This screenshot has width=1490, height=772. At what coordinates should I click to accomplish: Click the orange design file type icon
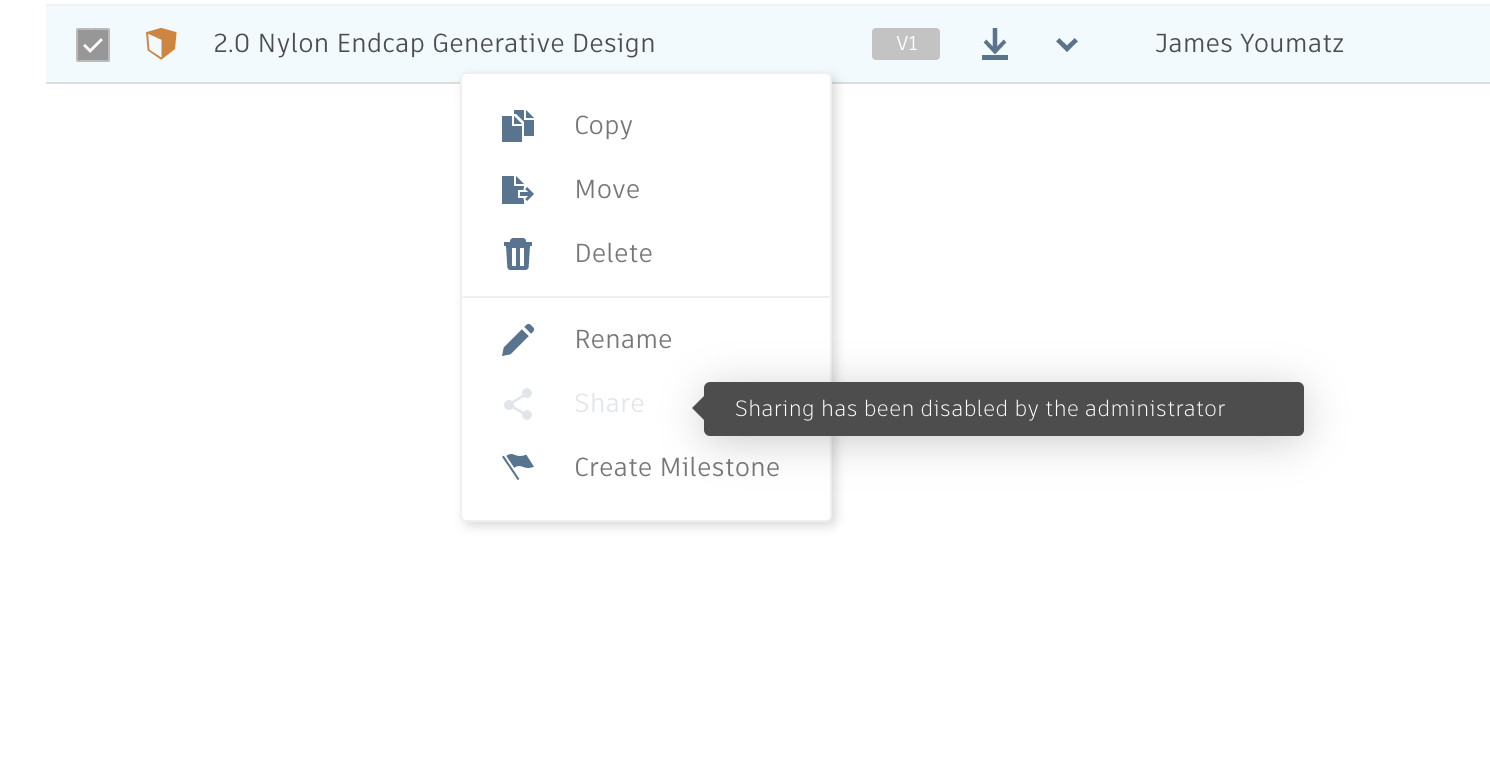161,44
